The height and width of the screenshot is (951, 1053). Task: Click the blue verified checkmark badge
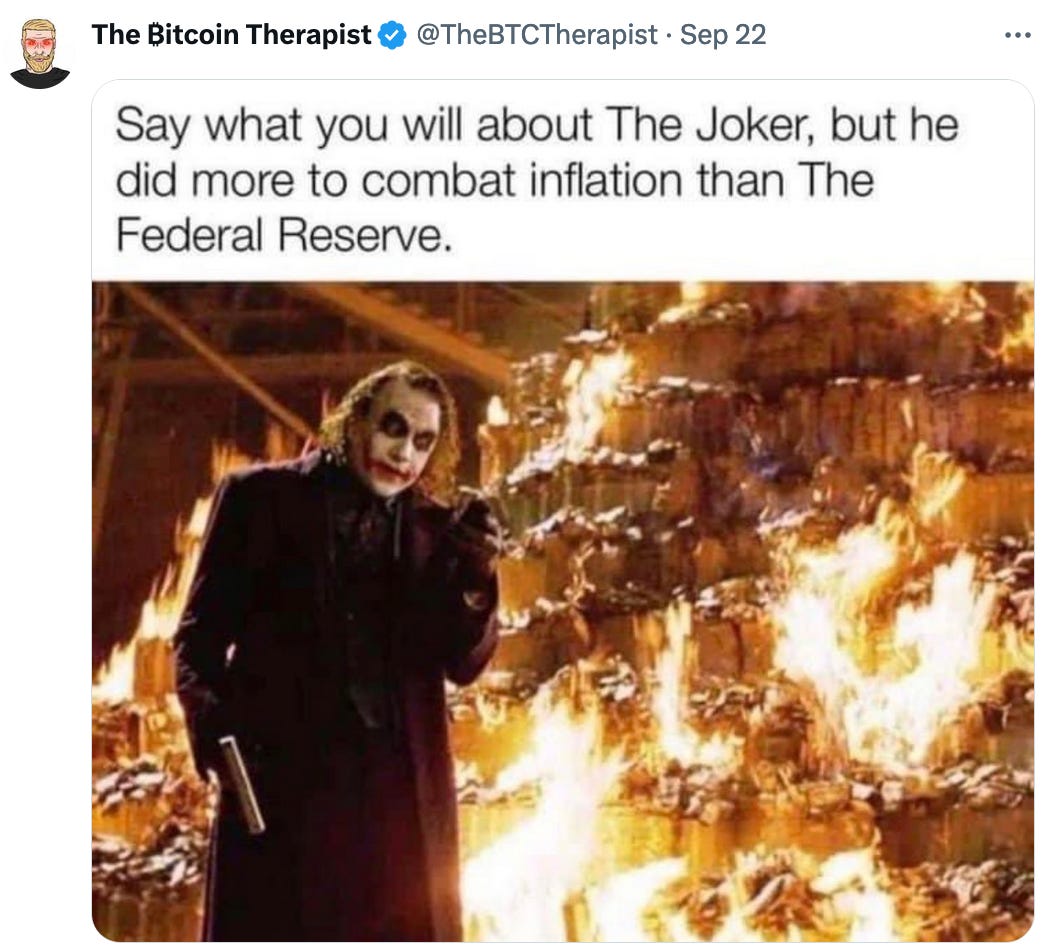pos(393,35)
